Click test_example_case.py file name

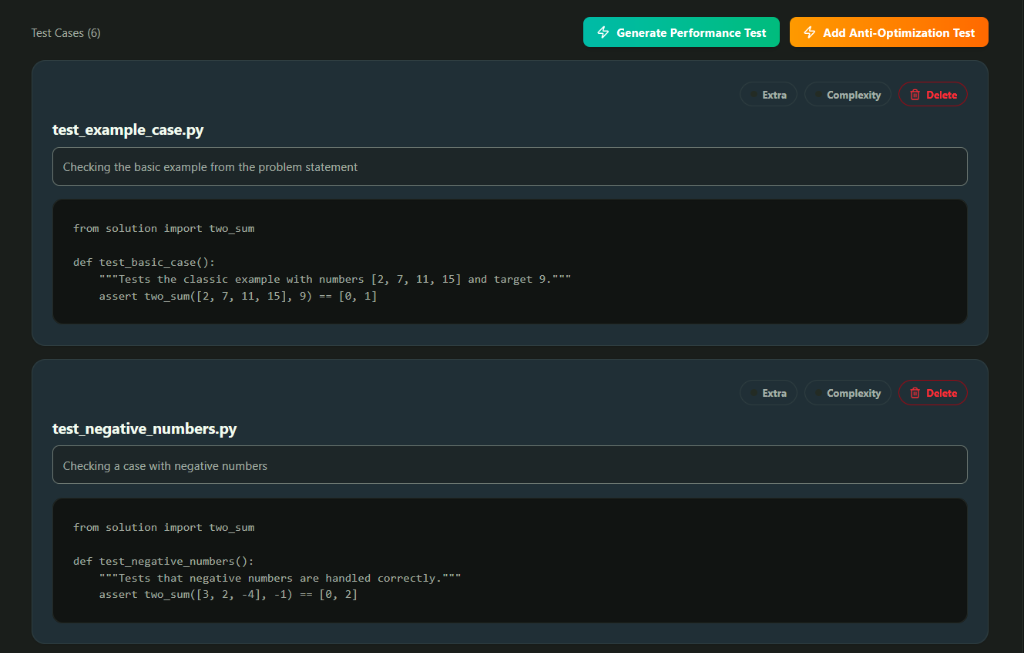[128, 130]
